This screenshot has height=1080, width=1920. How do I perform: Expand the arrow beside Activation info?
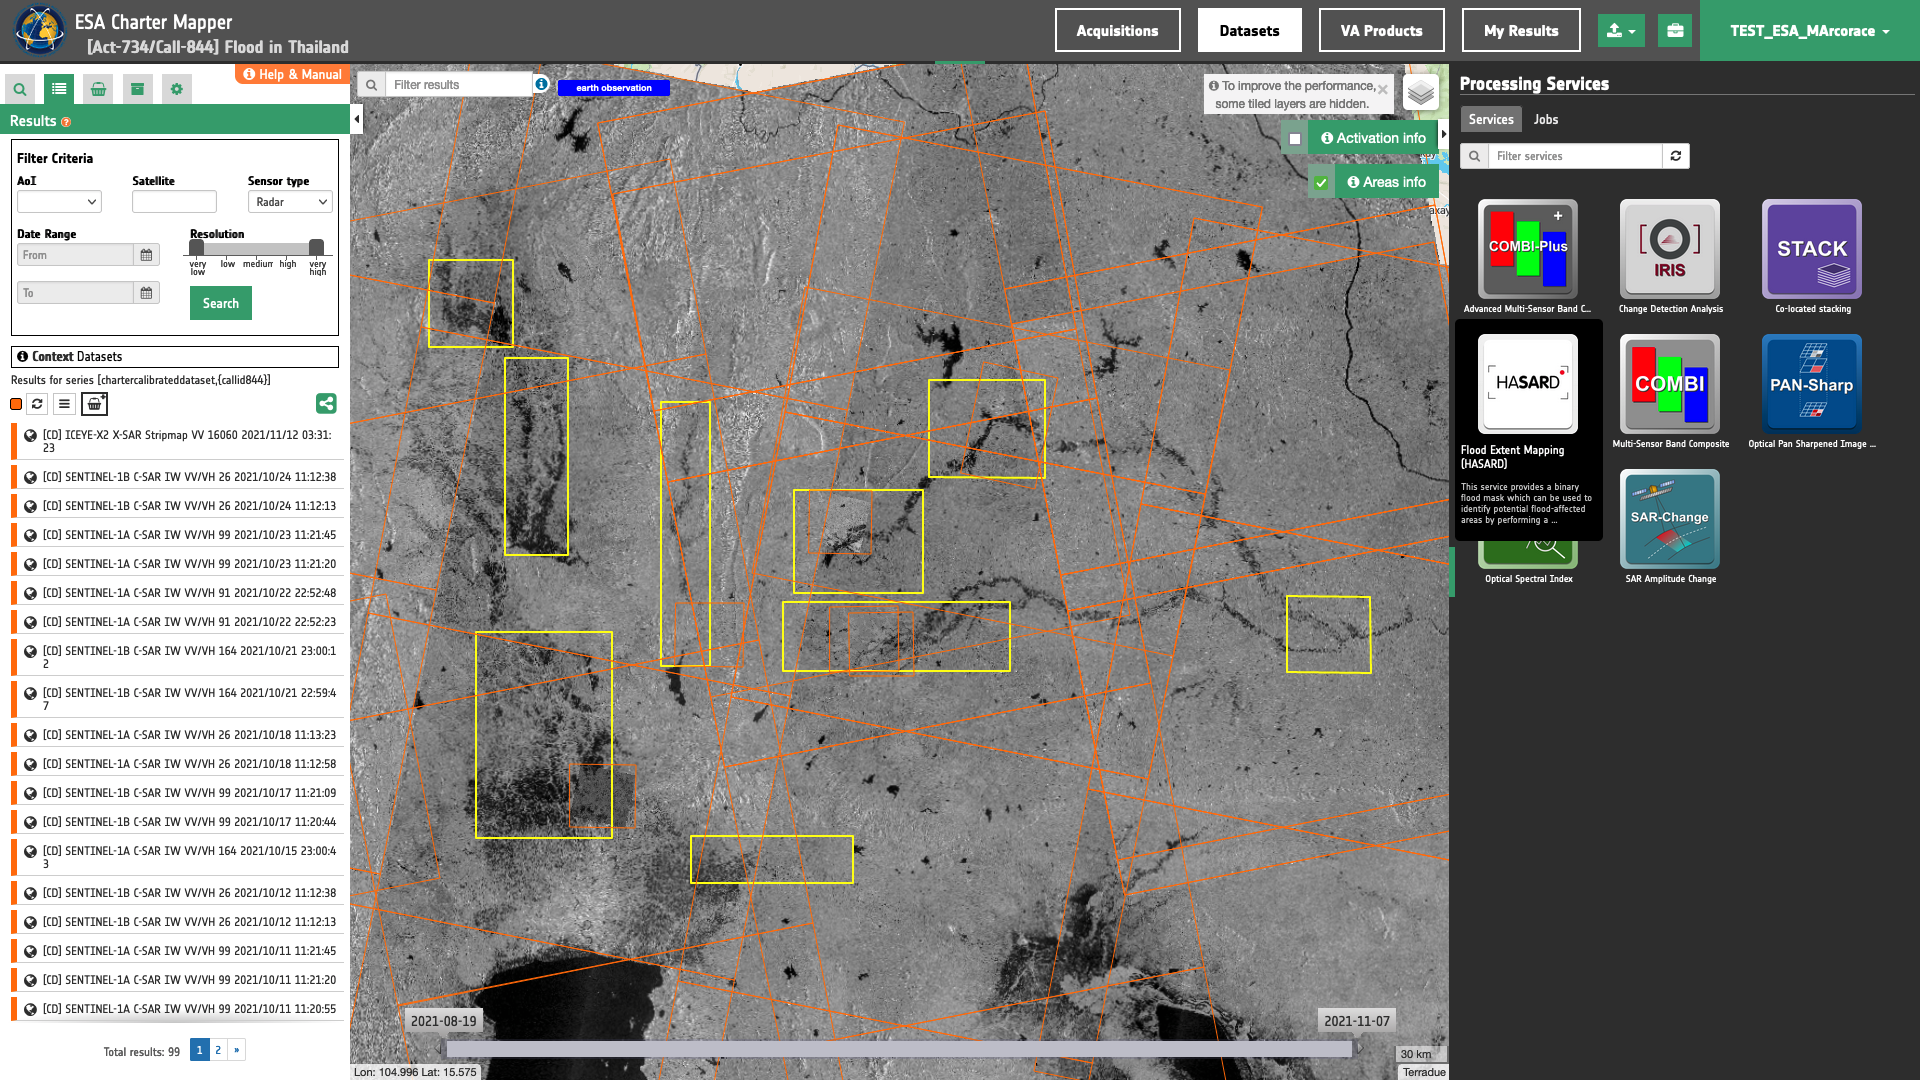pos(1443,134)
